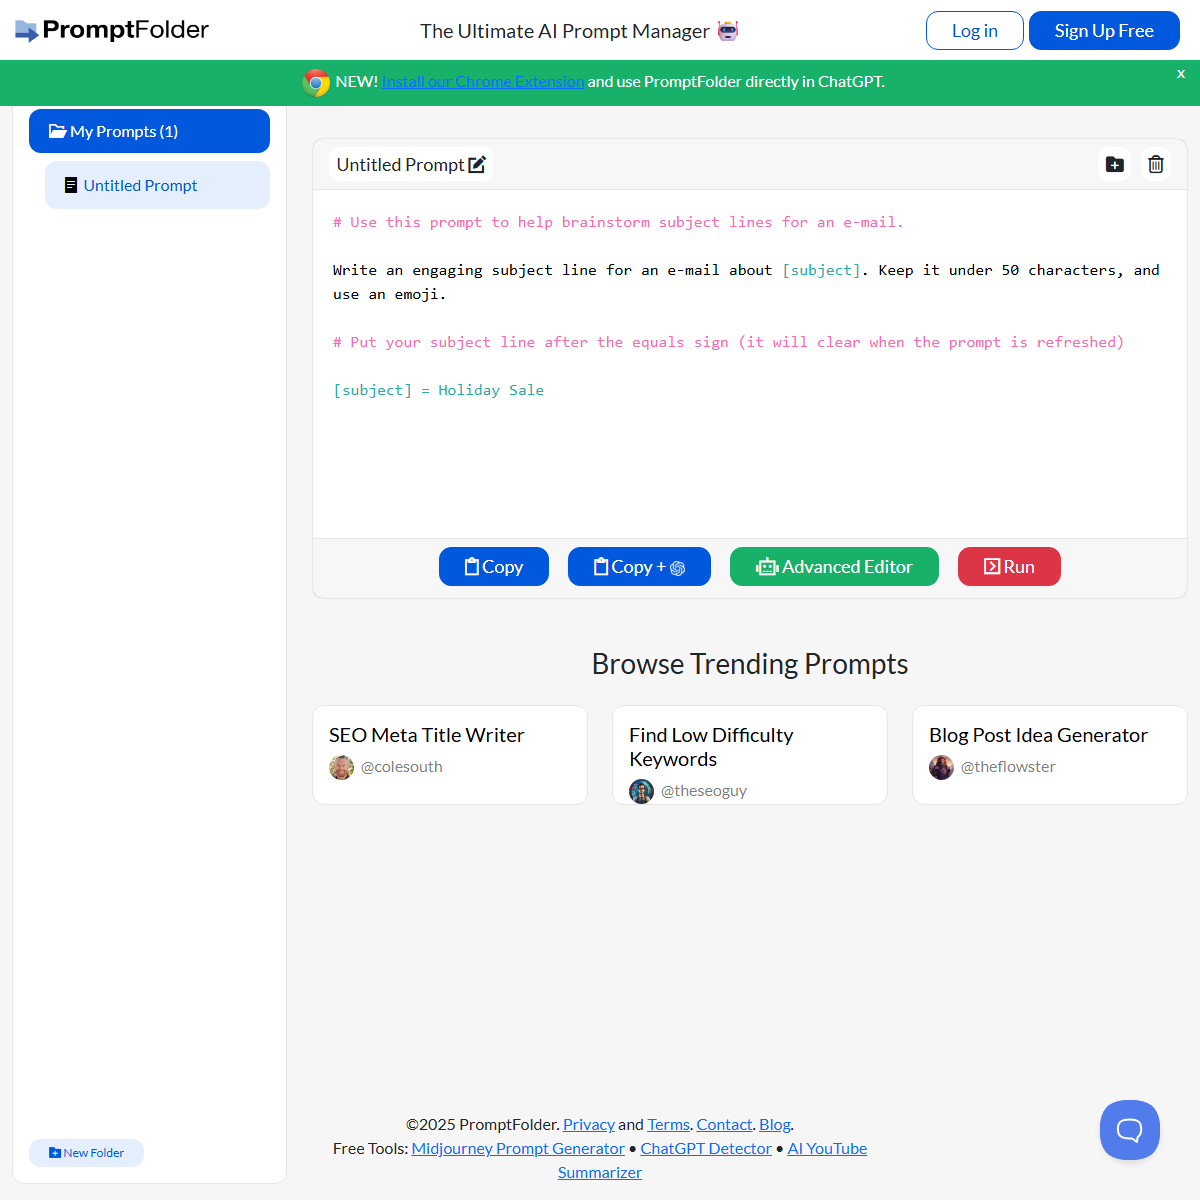Click the edit pencil icon next to Untitled Prompt

477,165
